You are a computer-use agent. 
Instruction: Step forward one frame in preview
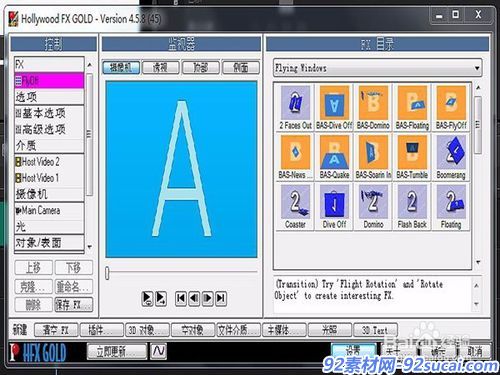pyautogui.click(x=208, y=298)
